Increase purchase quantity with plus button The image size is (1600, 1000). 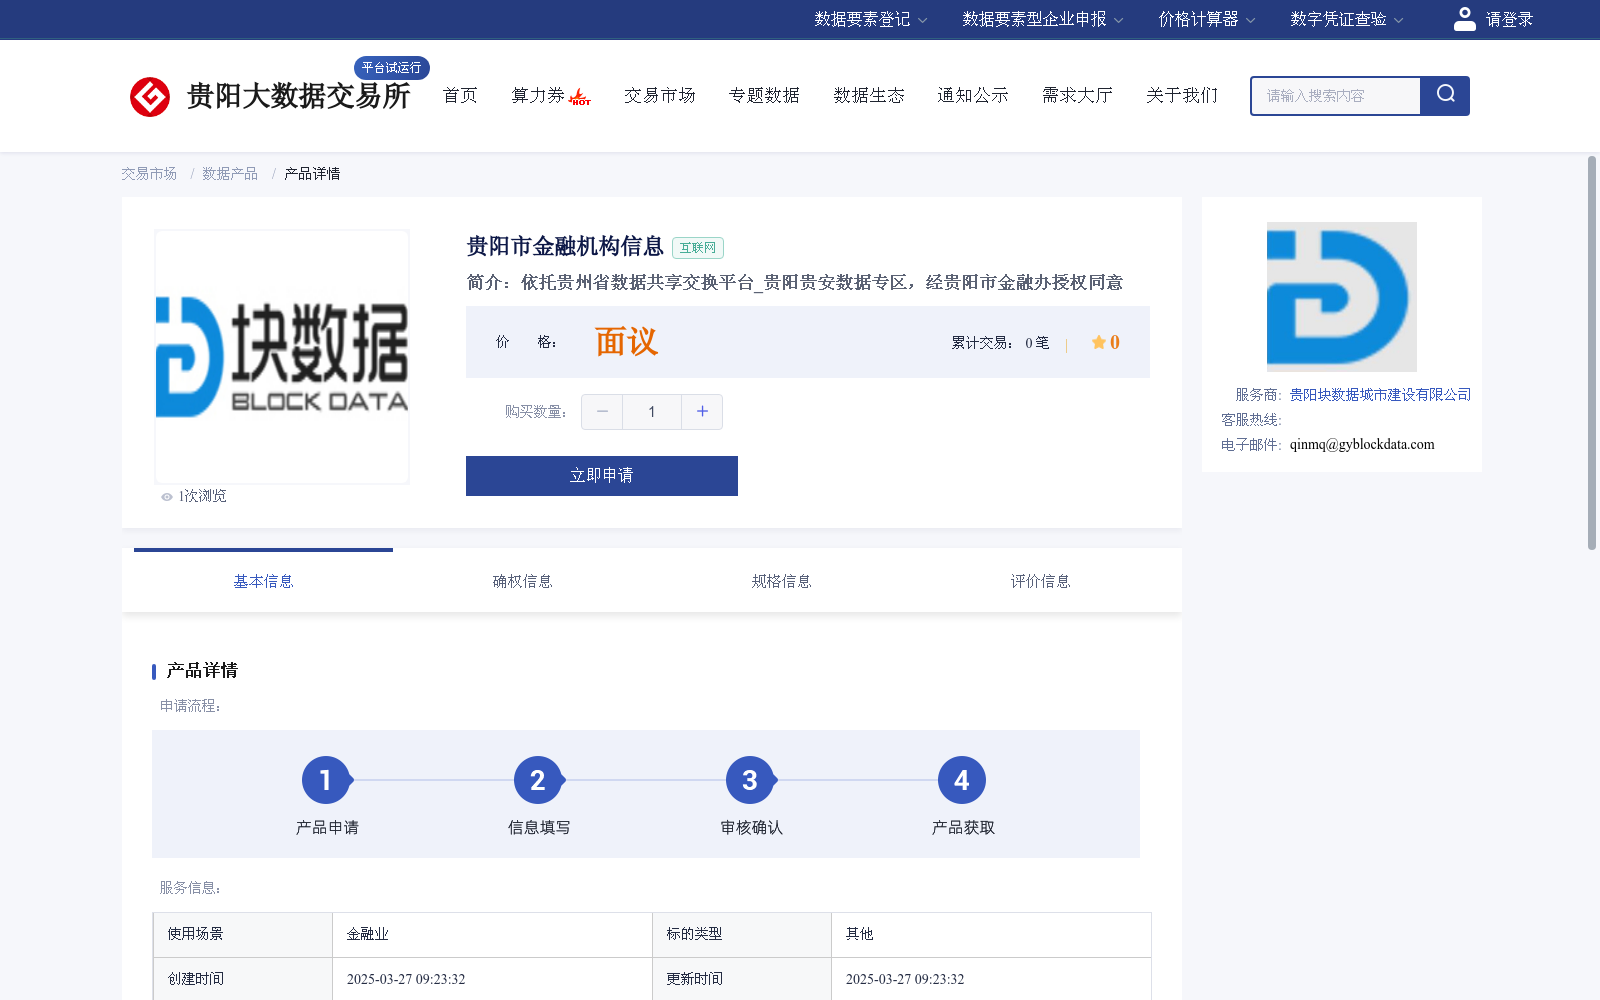702,412
